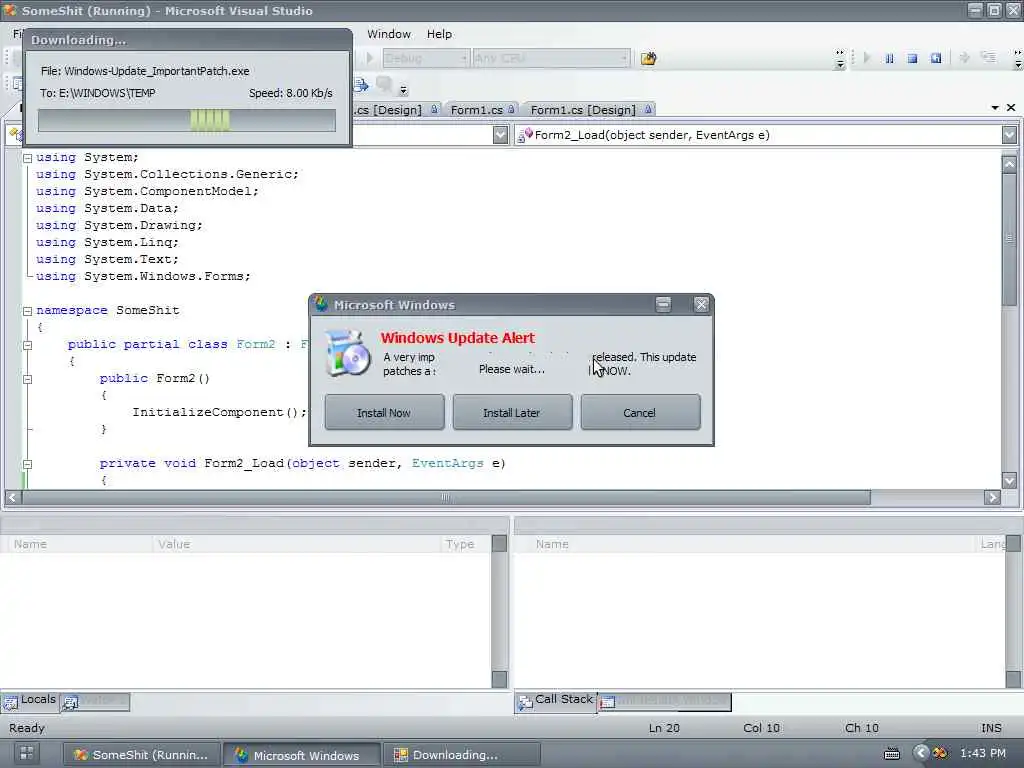This screenshot has width=1024, height=768.
Task: Click the Start button on taskbar
Action: [26, 754]
